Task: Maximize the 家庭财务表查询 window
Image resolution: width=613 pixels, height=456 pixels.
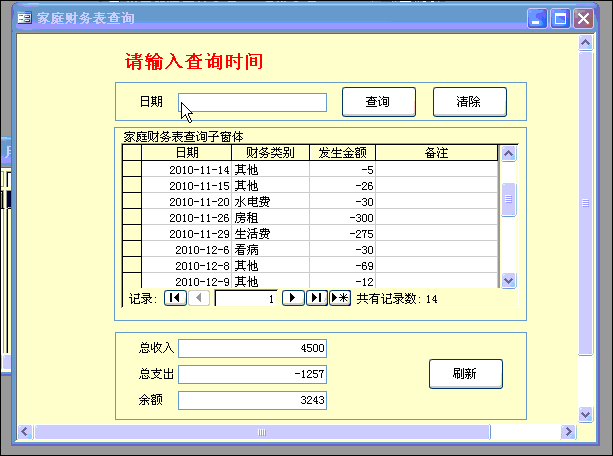Action: 560,18
